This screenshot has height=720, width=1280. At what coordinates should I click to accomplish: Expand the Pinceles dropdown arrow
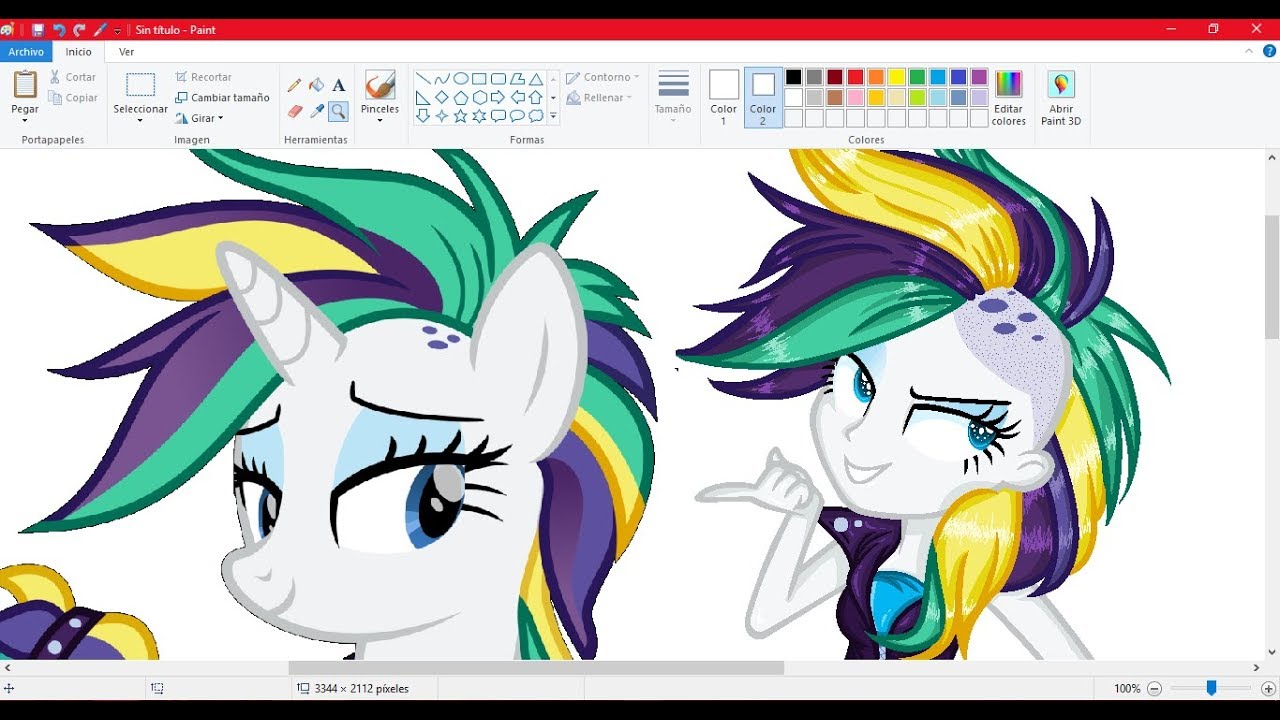tap(380, 121)
